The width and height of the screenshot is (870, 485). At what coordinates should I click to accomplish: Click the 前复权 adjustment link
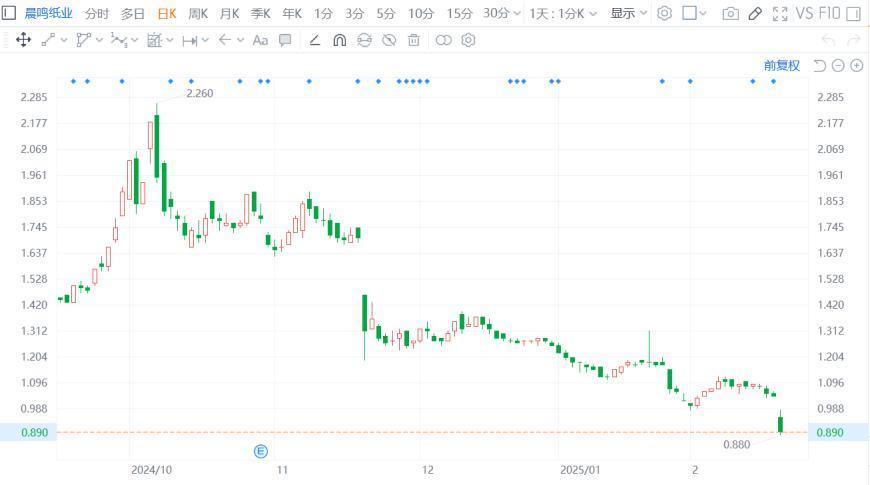pyautogui.click(x=782, y=66)
